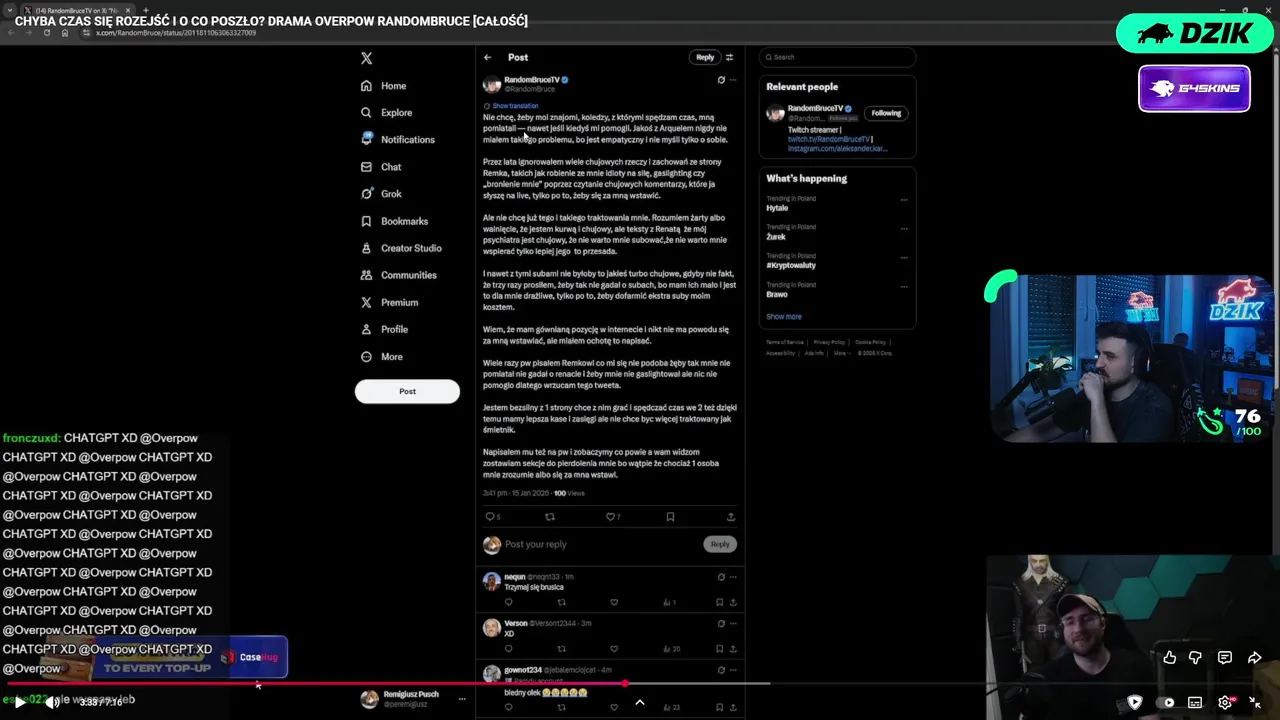Open YouTube comments panel icon
Image resolution: width=1280 pixels, height=720 pixels.
[x=1225, y=657]
